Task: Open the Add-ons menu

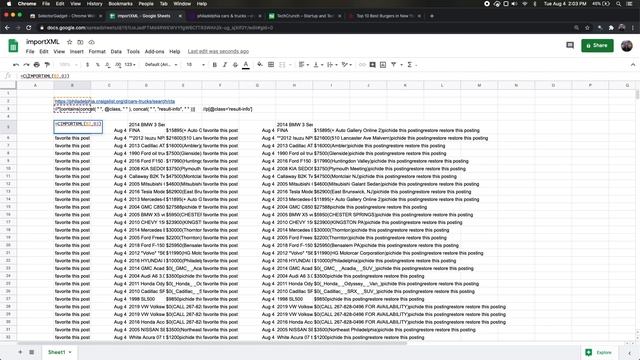Action: pyautogui.click(x=154, y=51)
